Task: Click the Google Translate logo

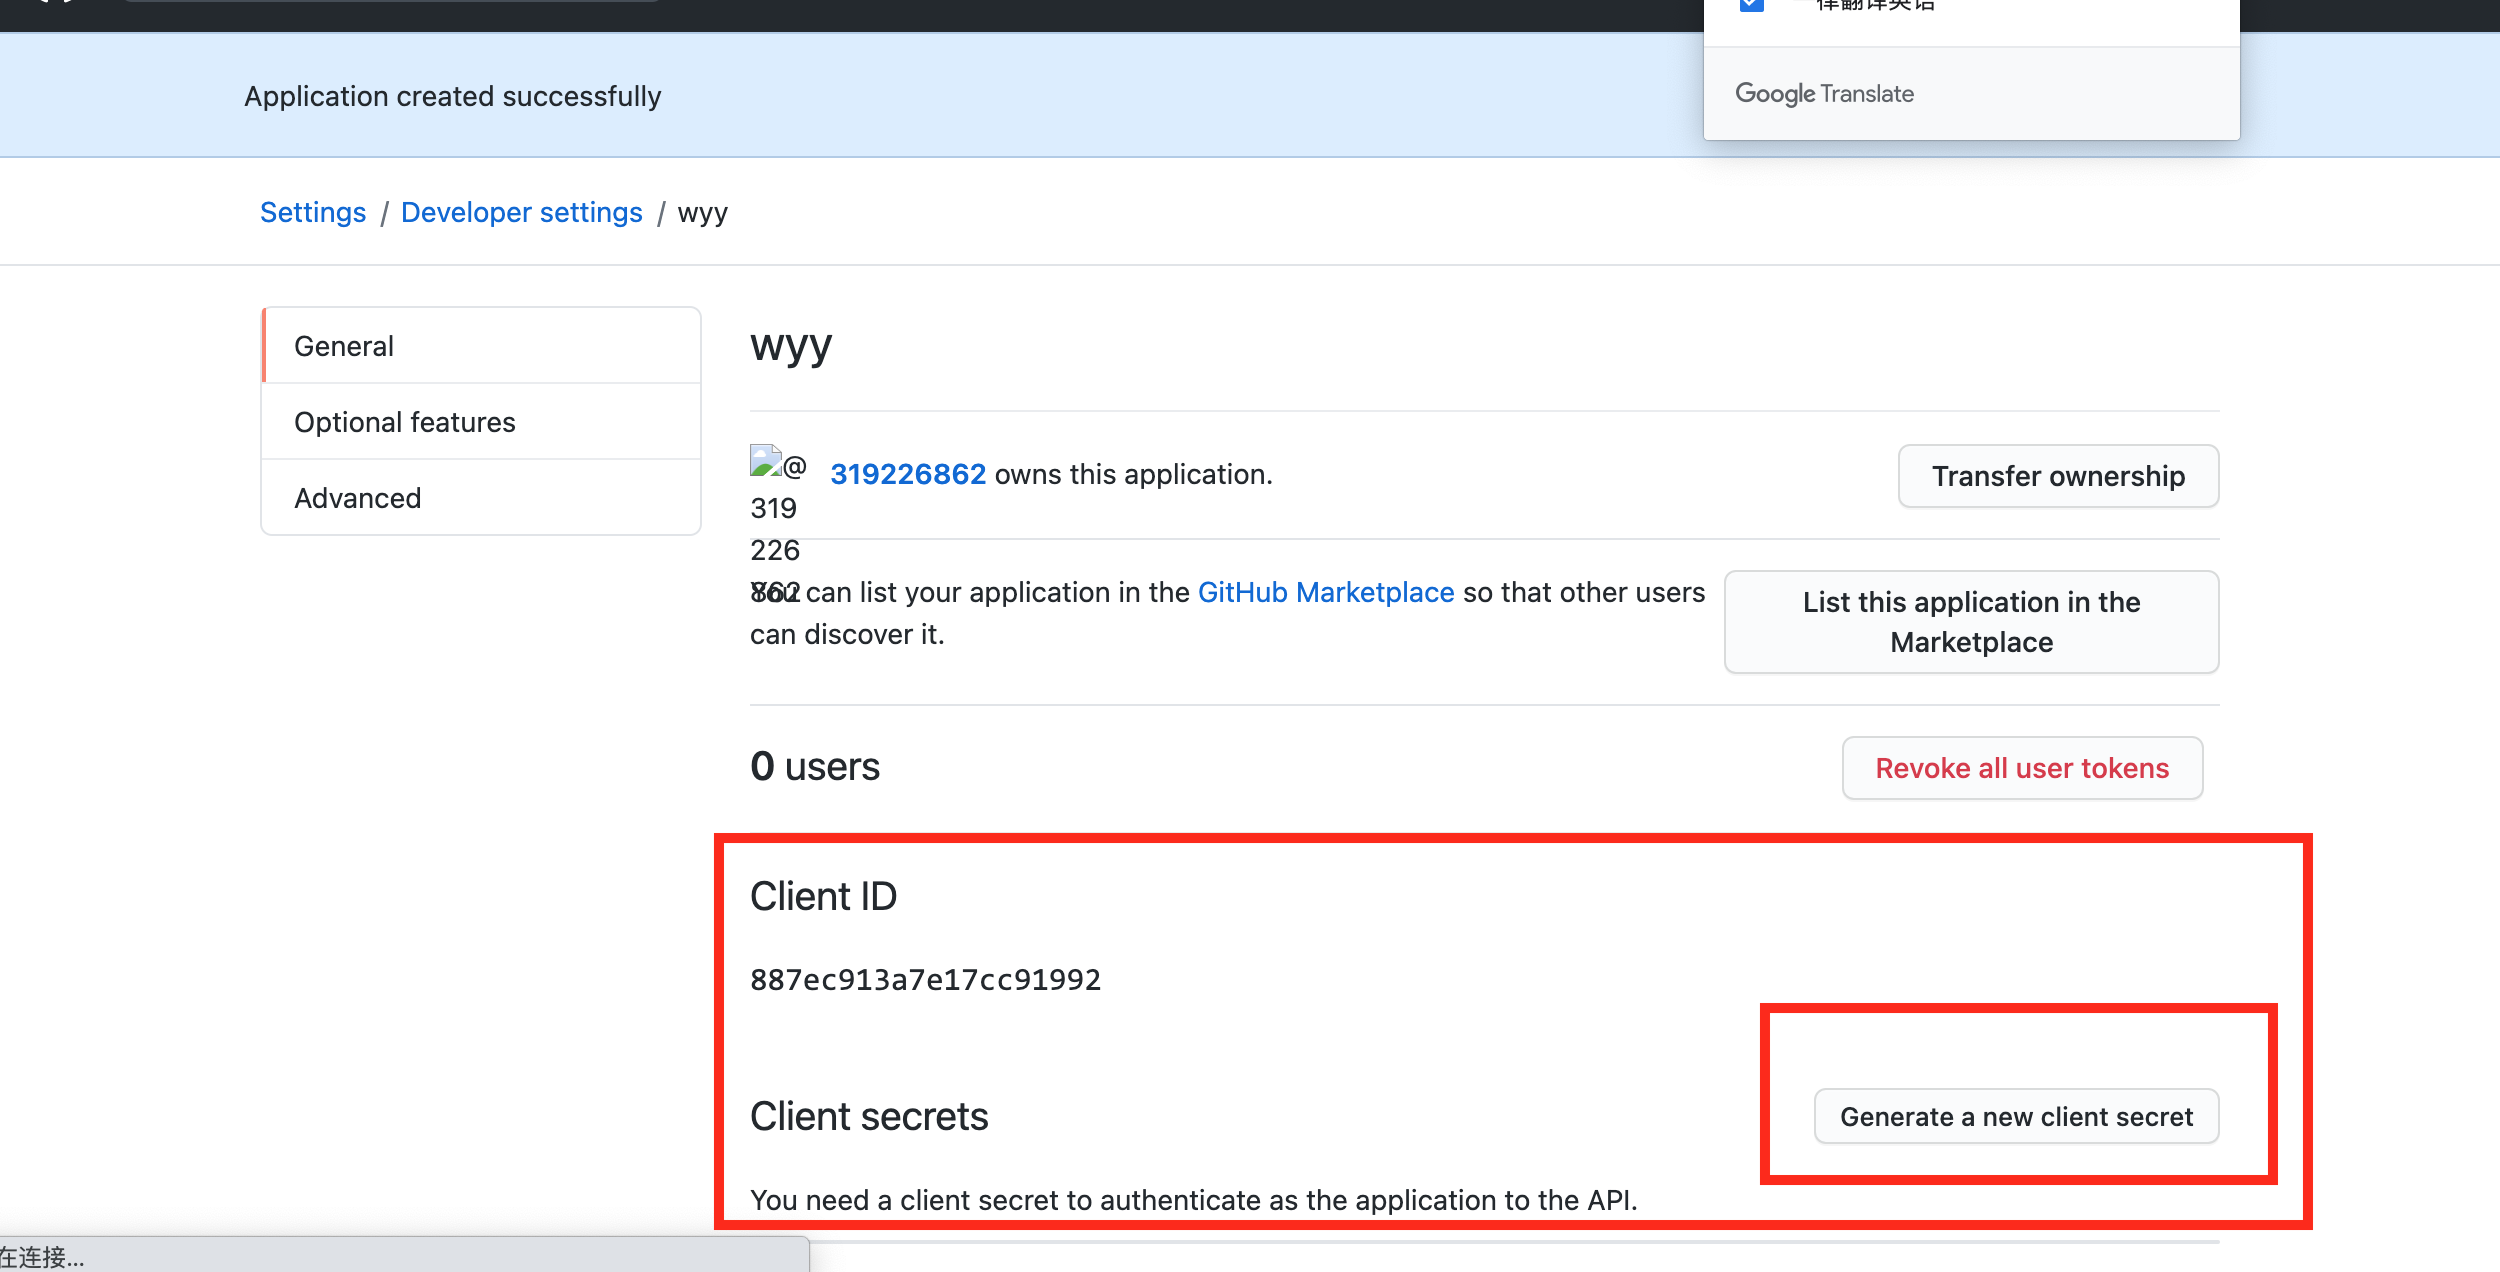Action: click(x=1824, y=94)
